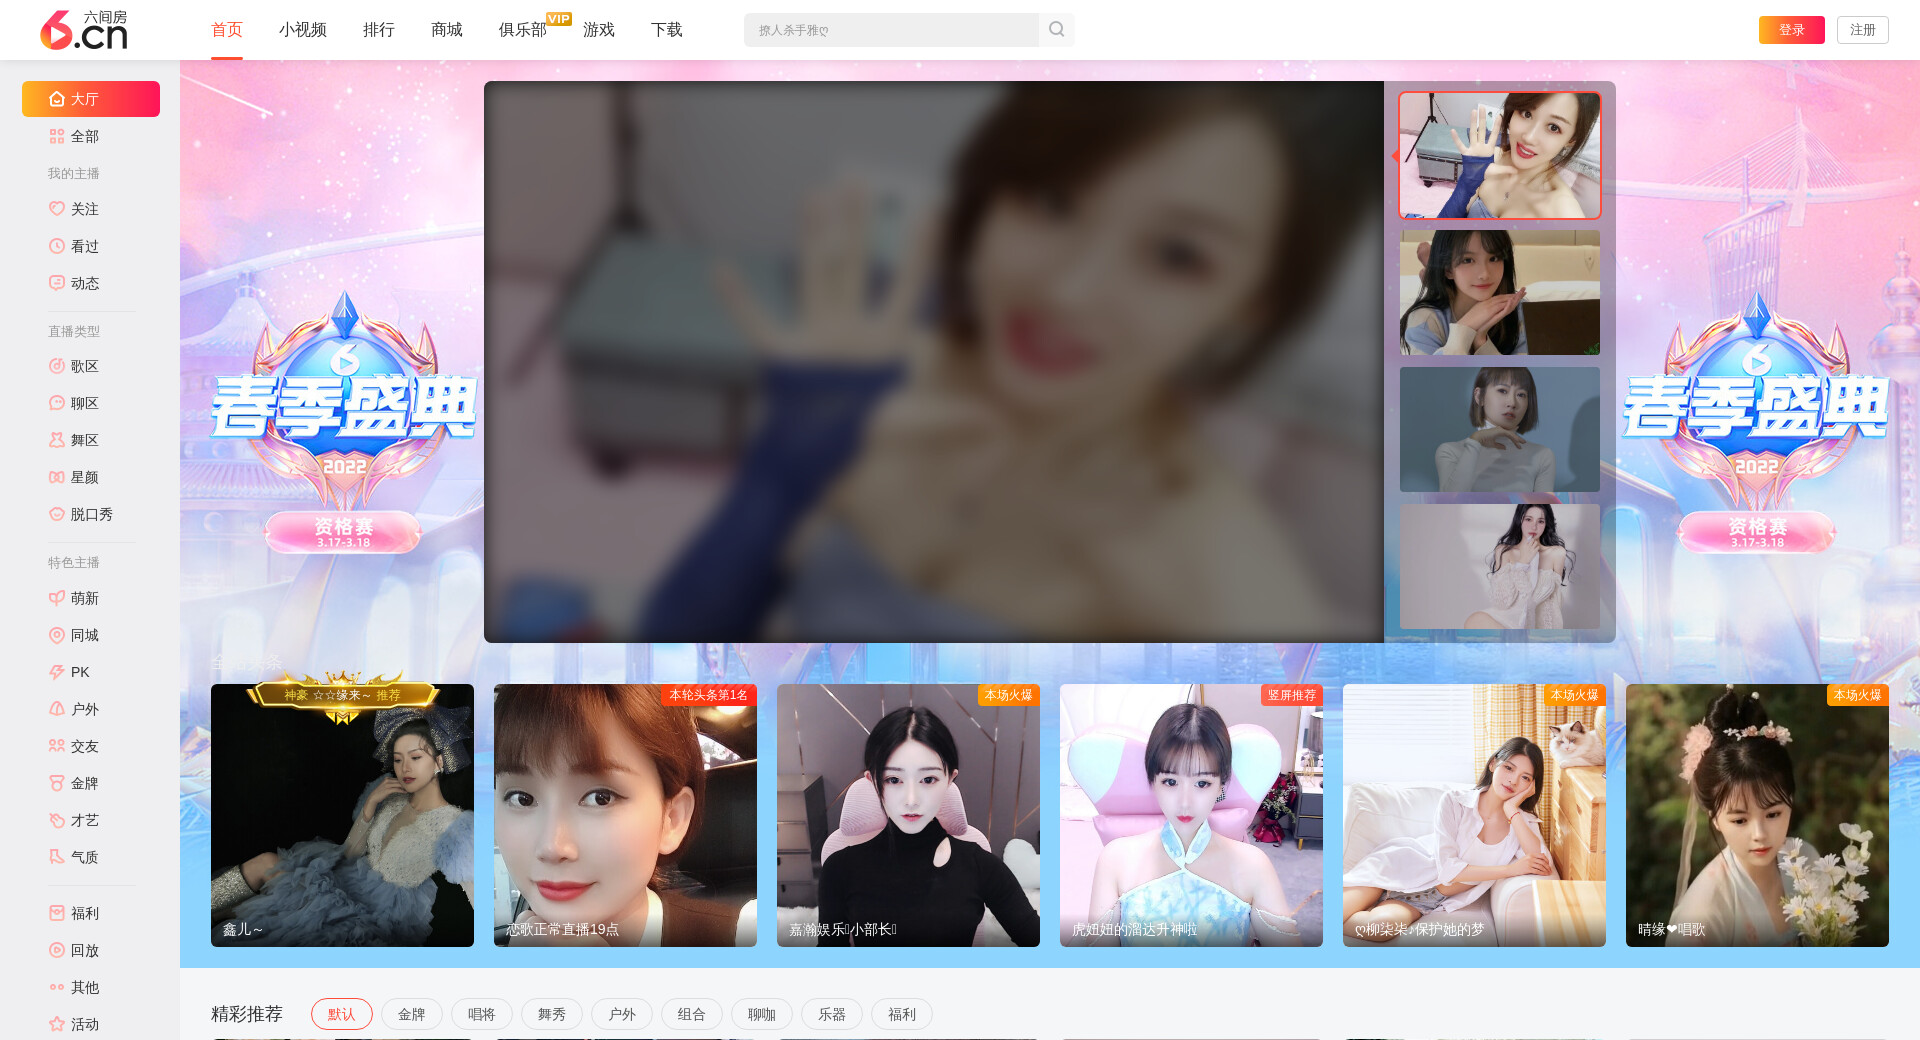Click the 歌区 icon in sidebar
1920x1040 pixels.
(x=57, y=366)
